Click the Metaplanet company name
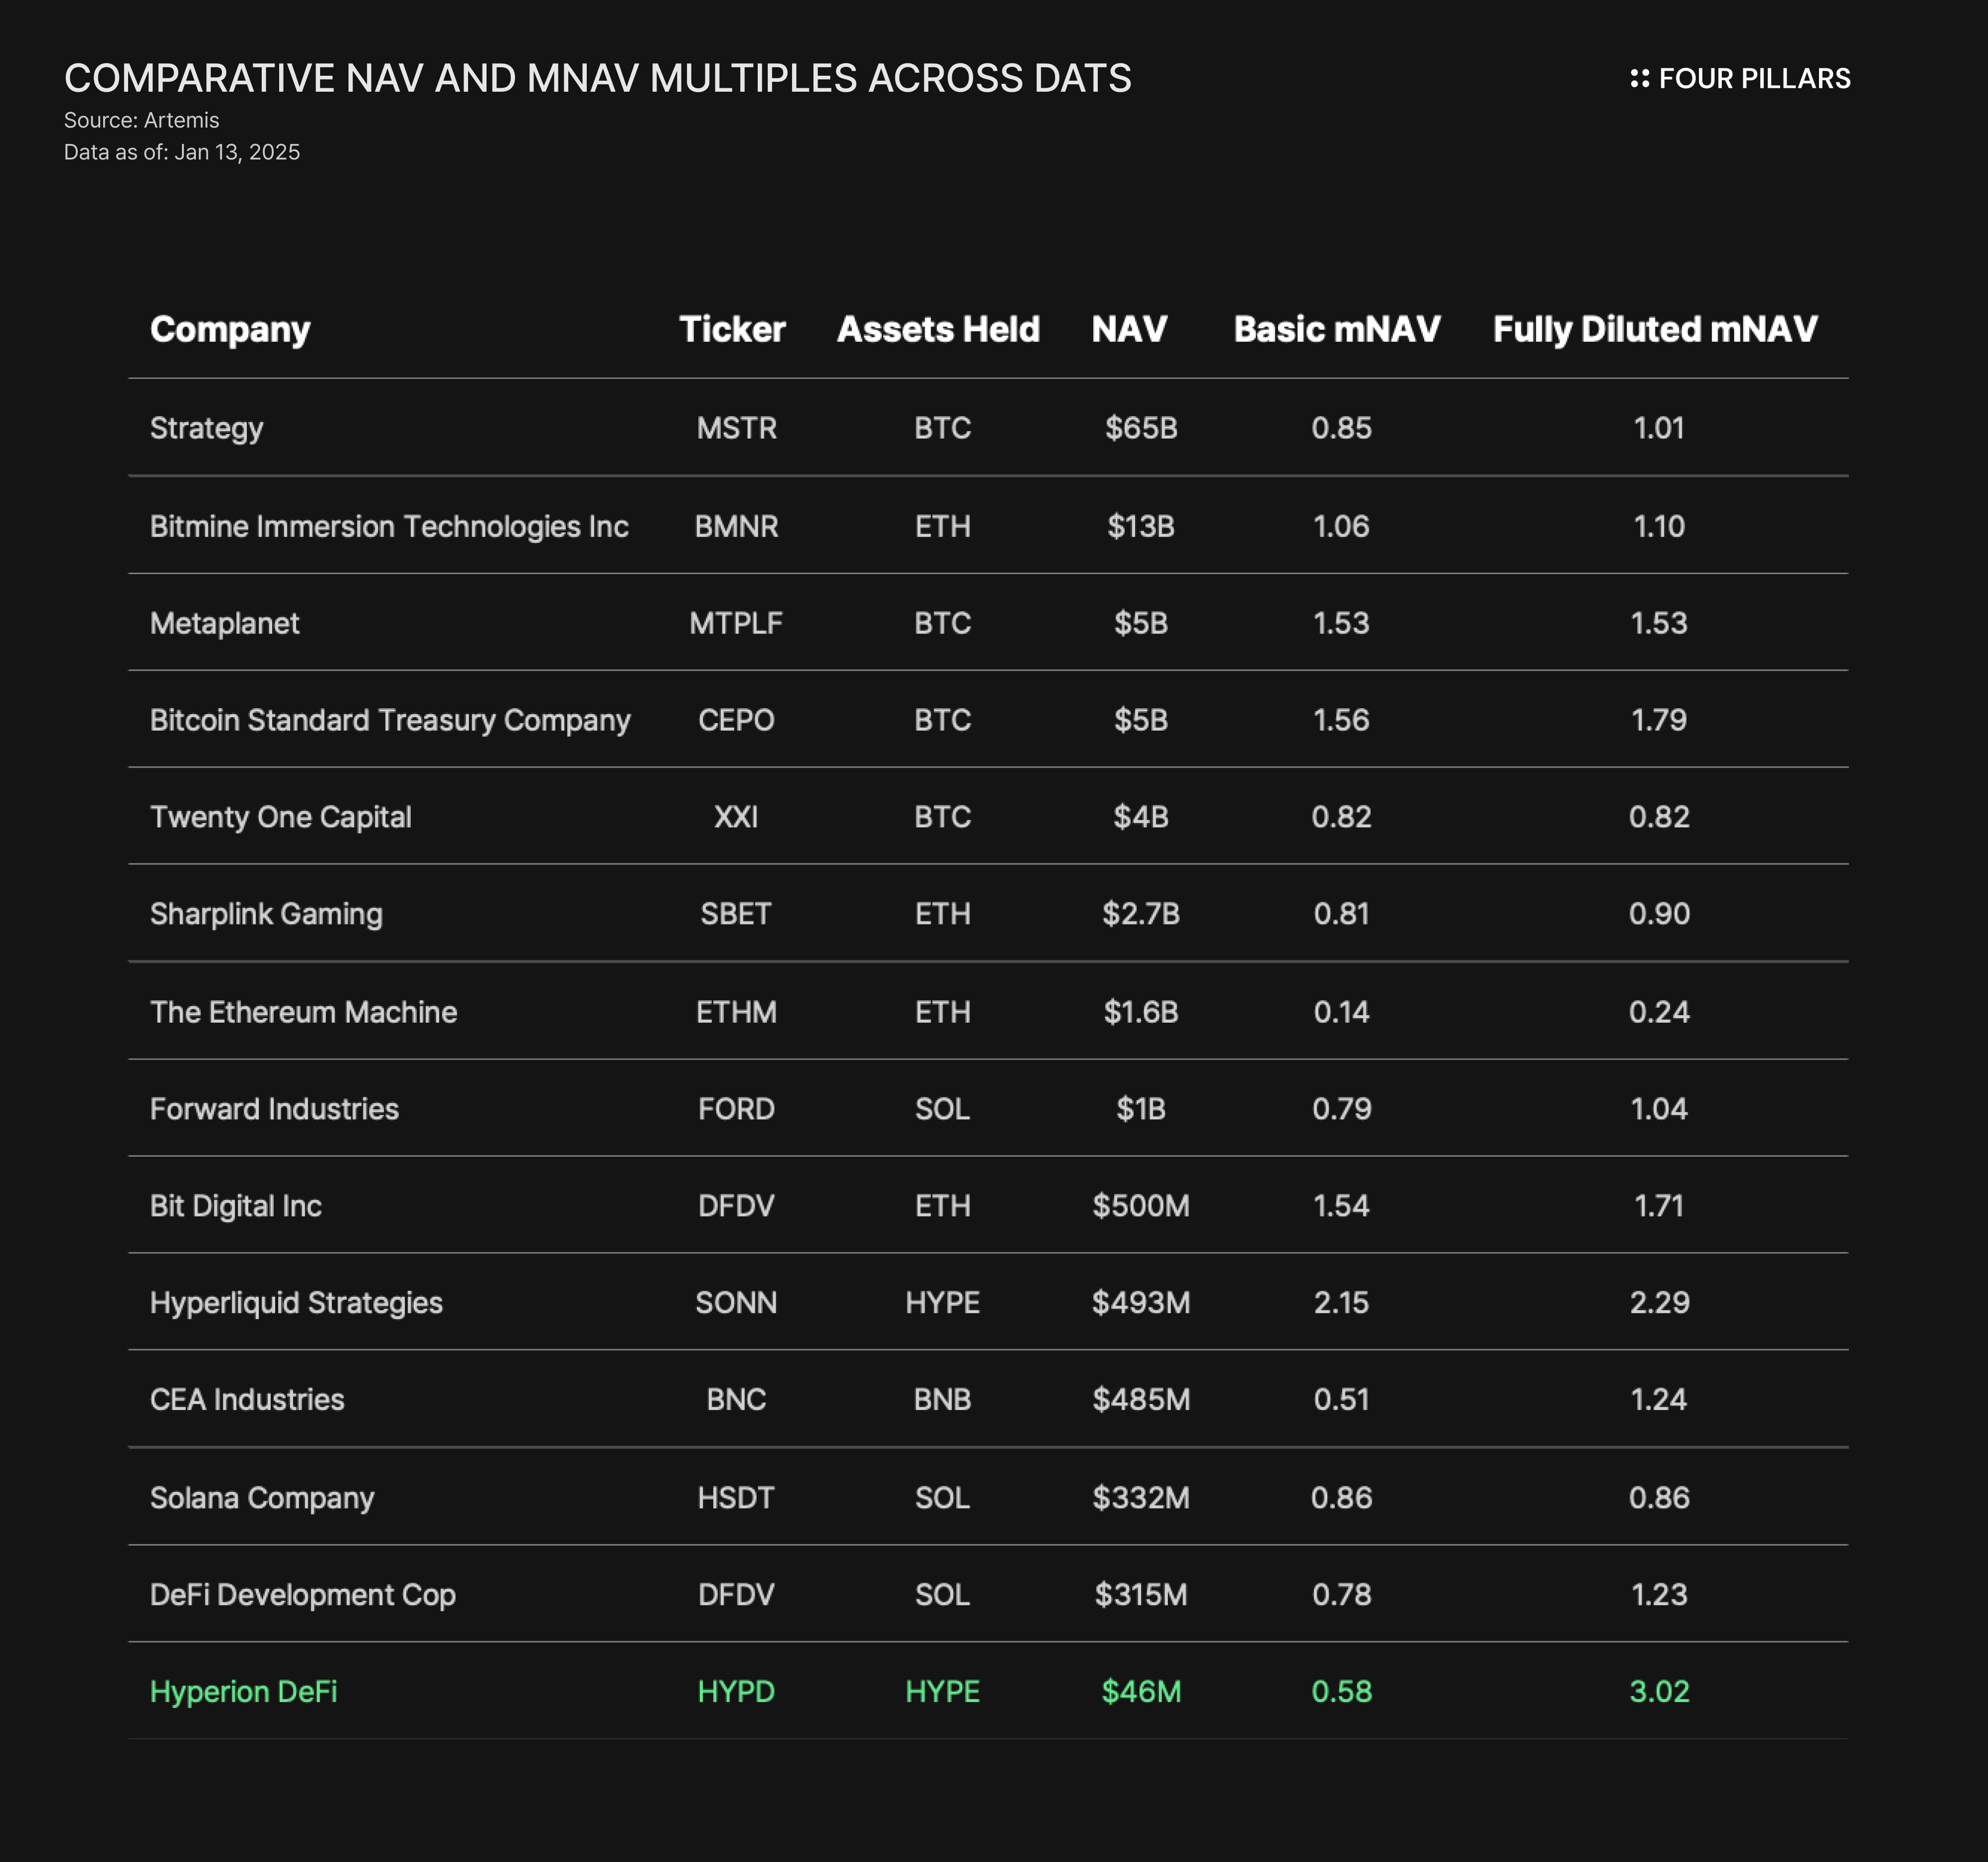The height and width of the screenshot is (1862, 1988). (224, 622)
